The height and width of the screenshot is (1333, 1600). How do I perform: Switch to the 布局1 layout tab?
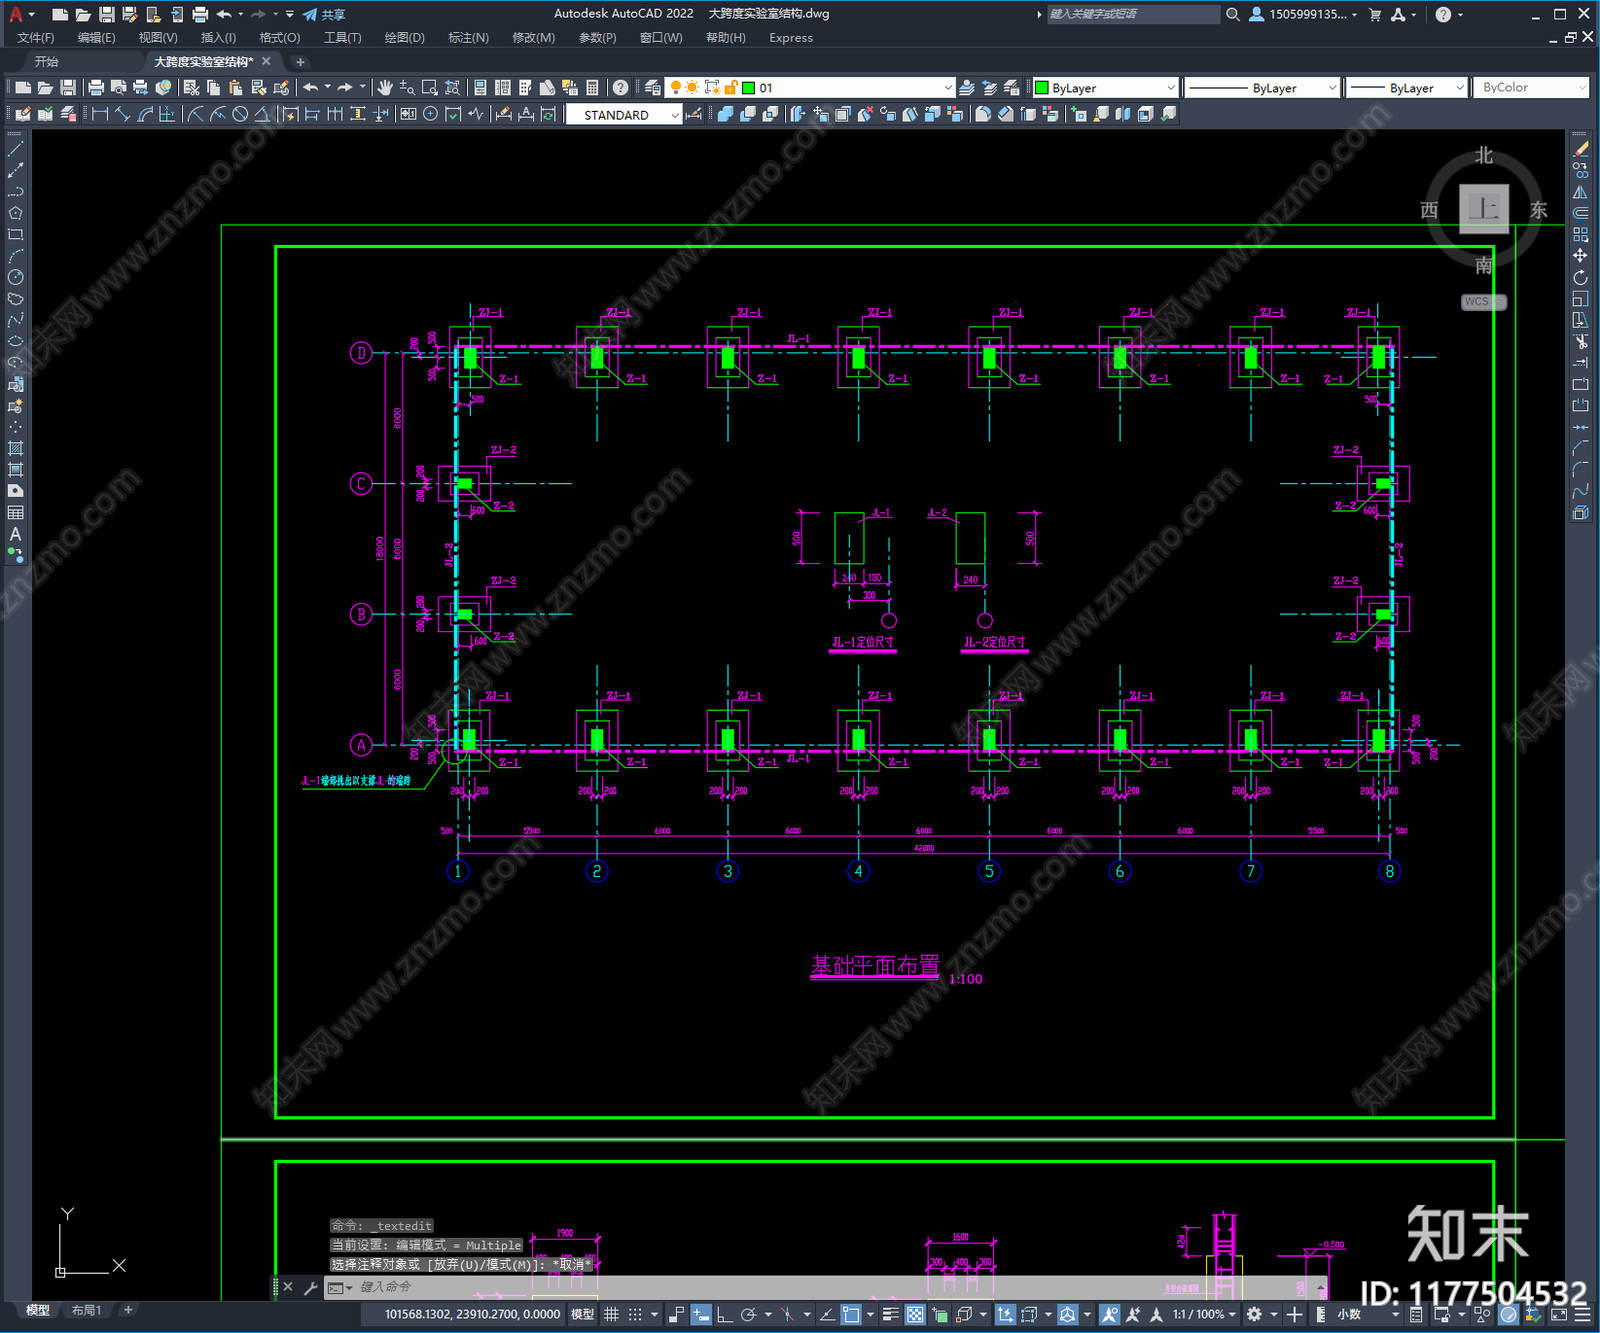point(86,1310)
